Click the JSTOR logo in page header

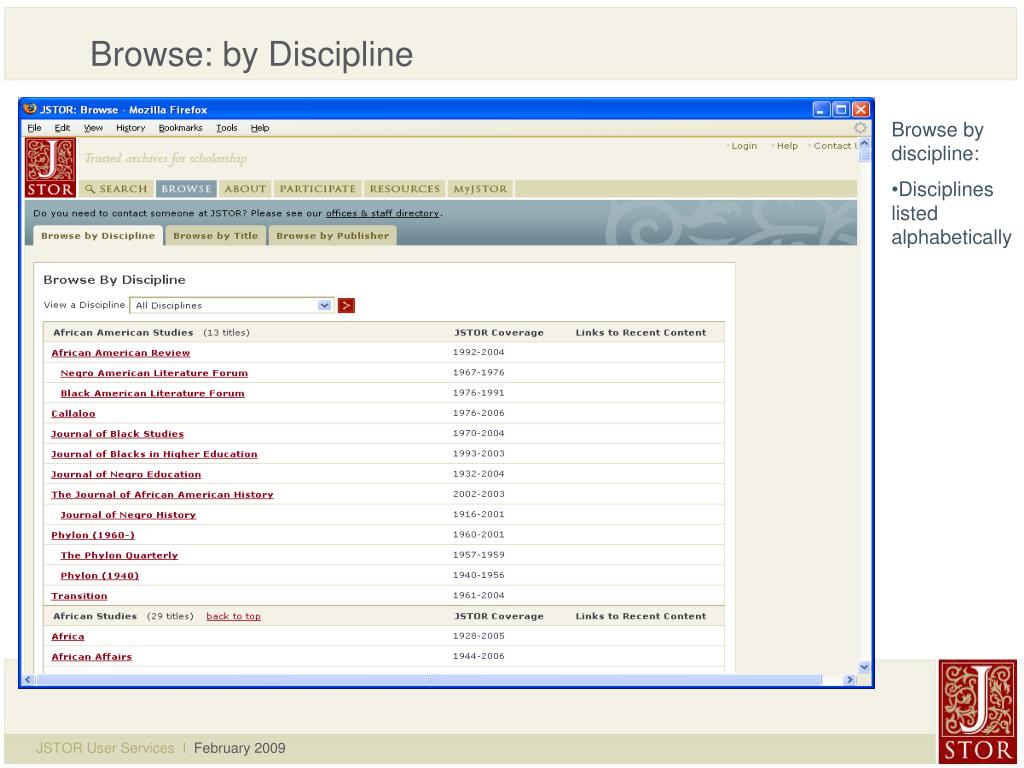(50, 167)
